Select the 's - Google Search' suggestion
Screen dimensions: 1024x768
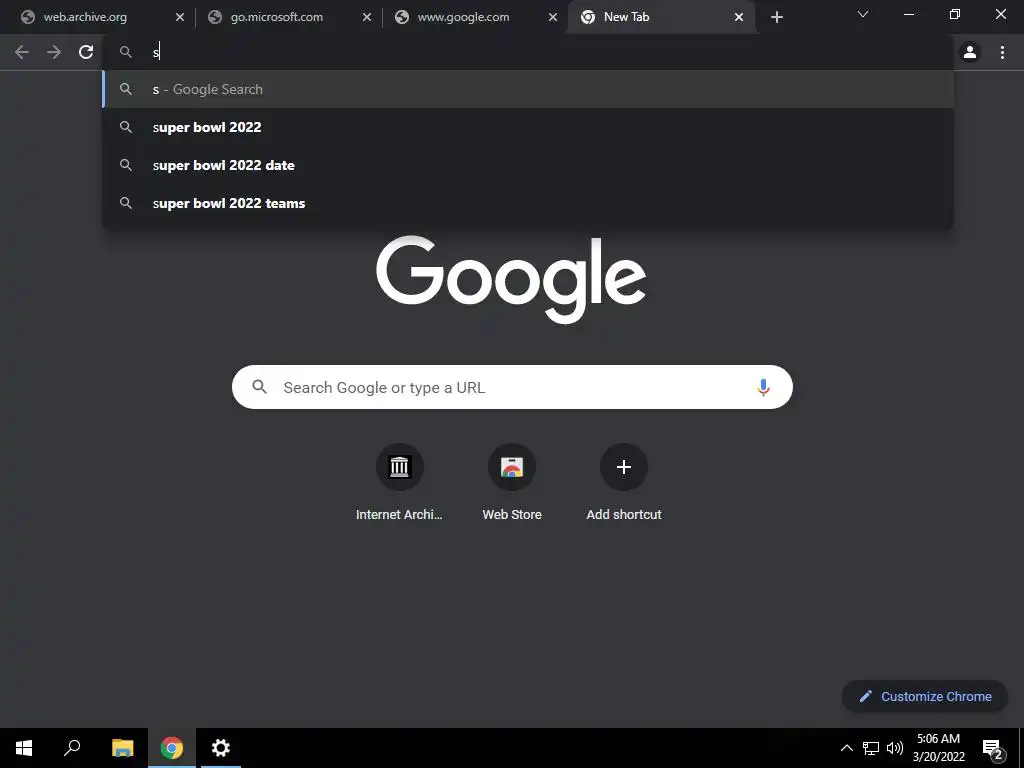click(x=528, y=89)
